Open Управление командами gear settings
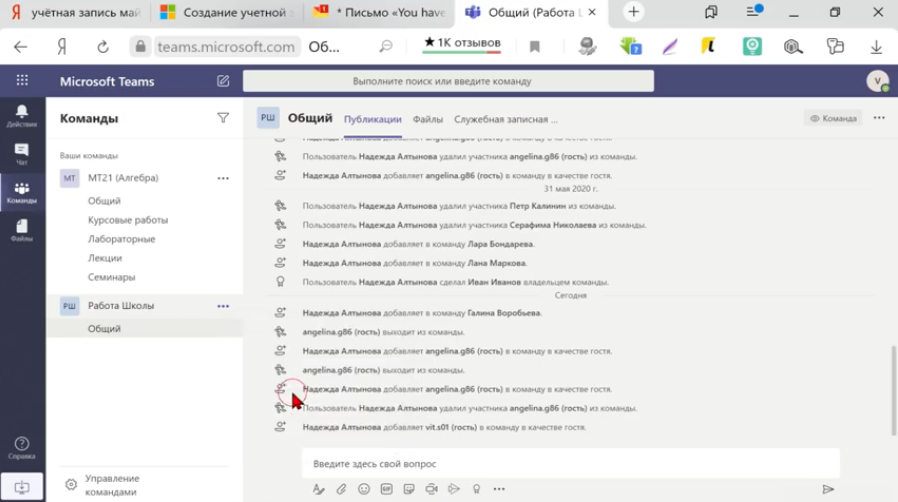 [71, 484]
